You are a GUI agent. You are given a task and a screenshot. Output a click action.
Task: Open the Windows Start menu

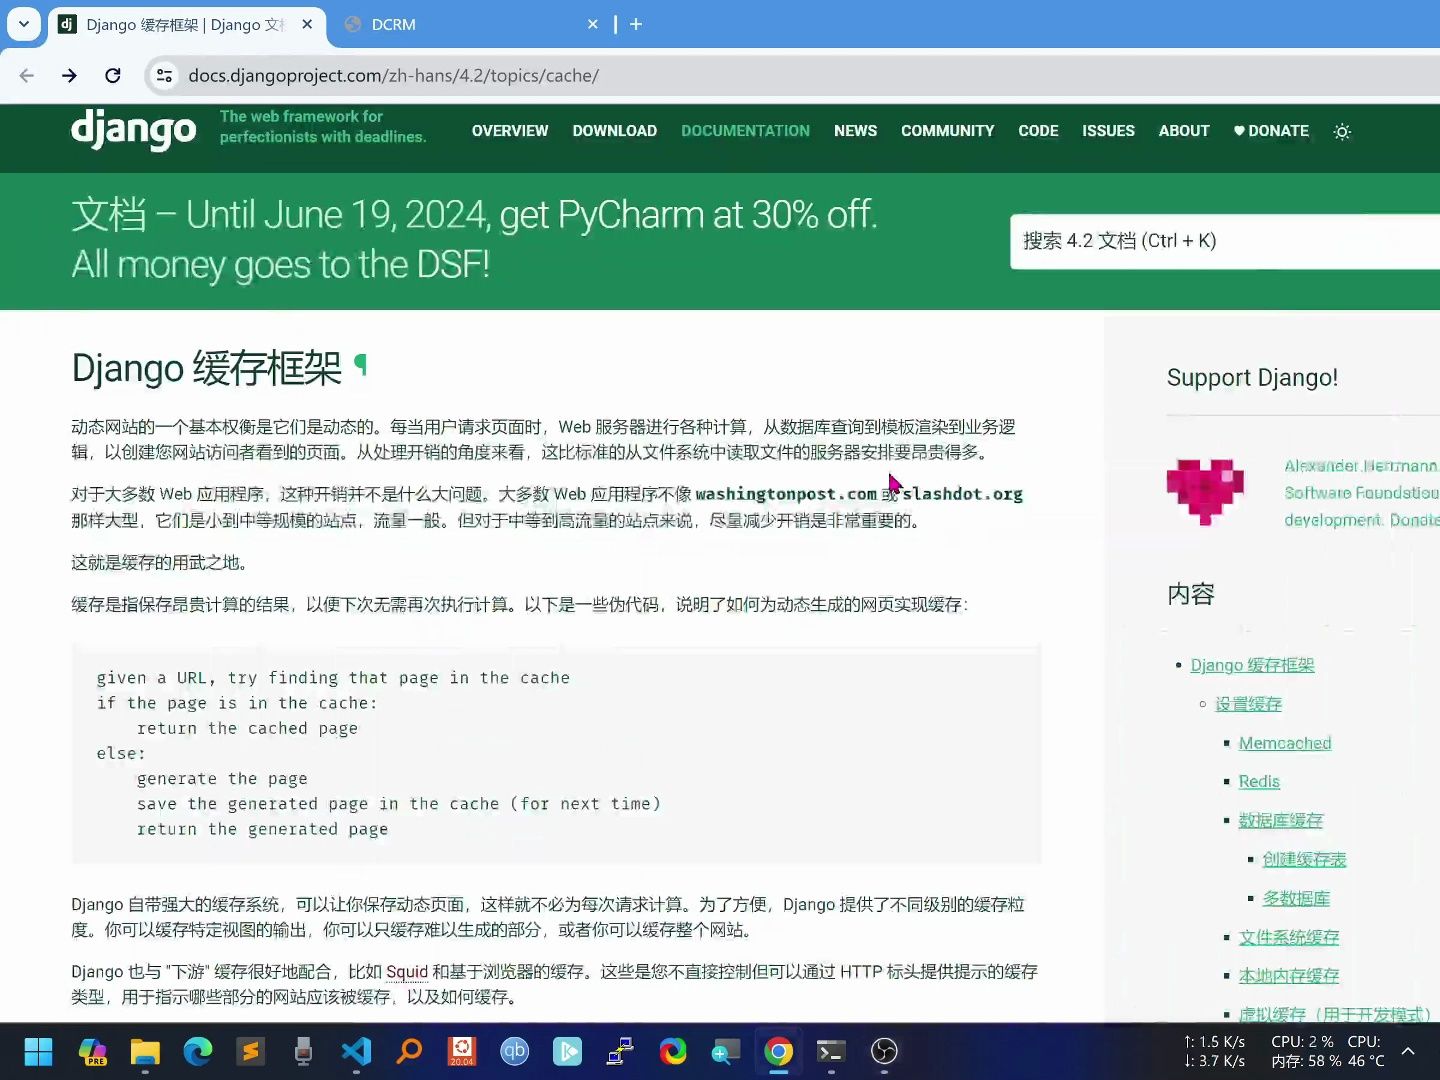[x=39, y=1051]
